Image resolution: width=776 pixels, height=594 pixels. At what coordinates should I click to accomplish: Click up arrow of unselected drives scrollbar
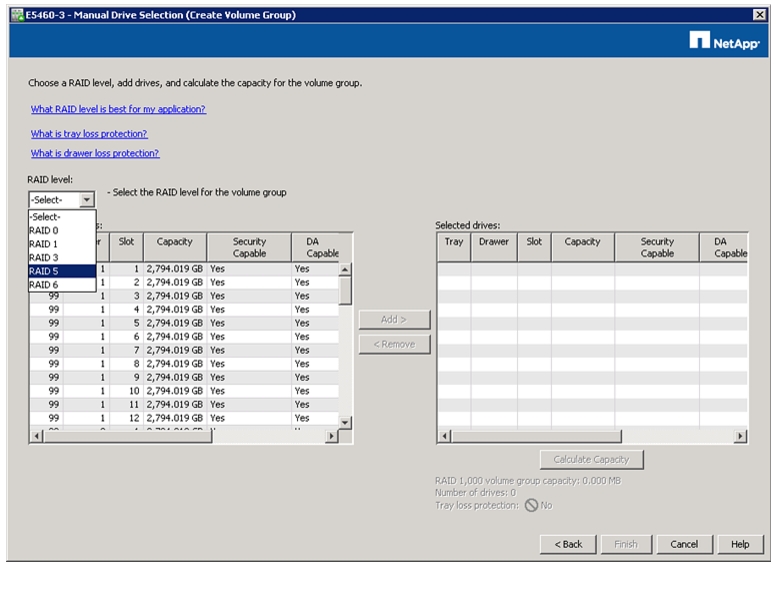345,269
